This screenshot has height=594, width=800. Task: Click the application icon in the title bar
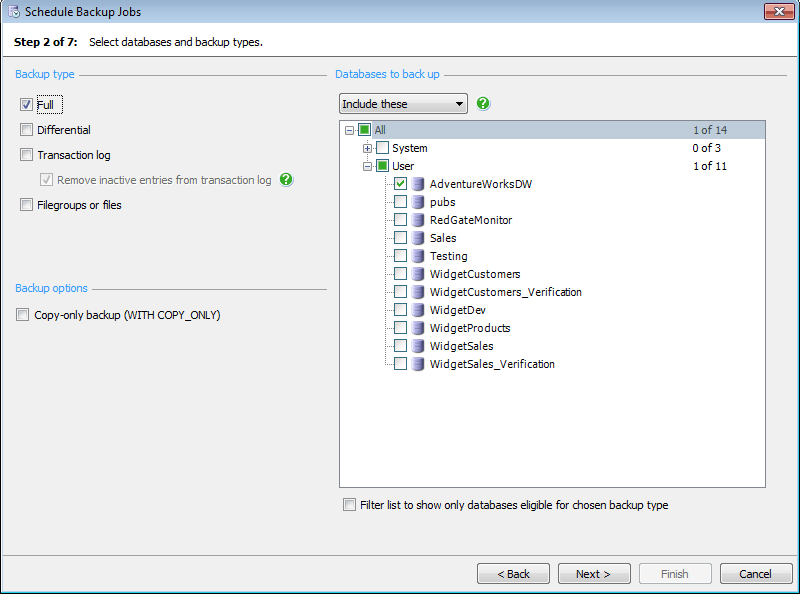pyautogui.click(x=14, y=11)
